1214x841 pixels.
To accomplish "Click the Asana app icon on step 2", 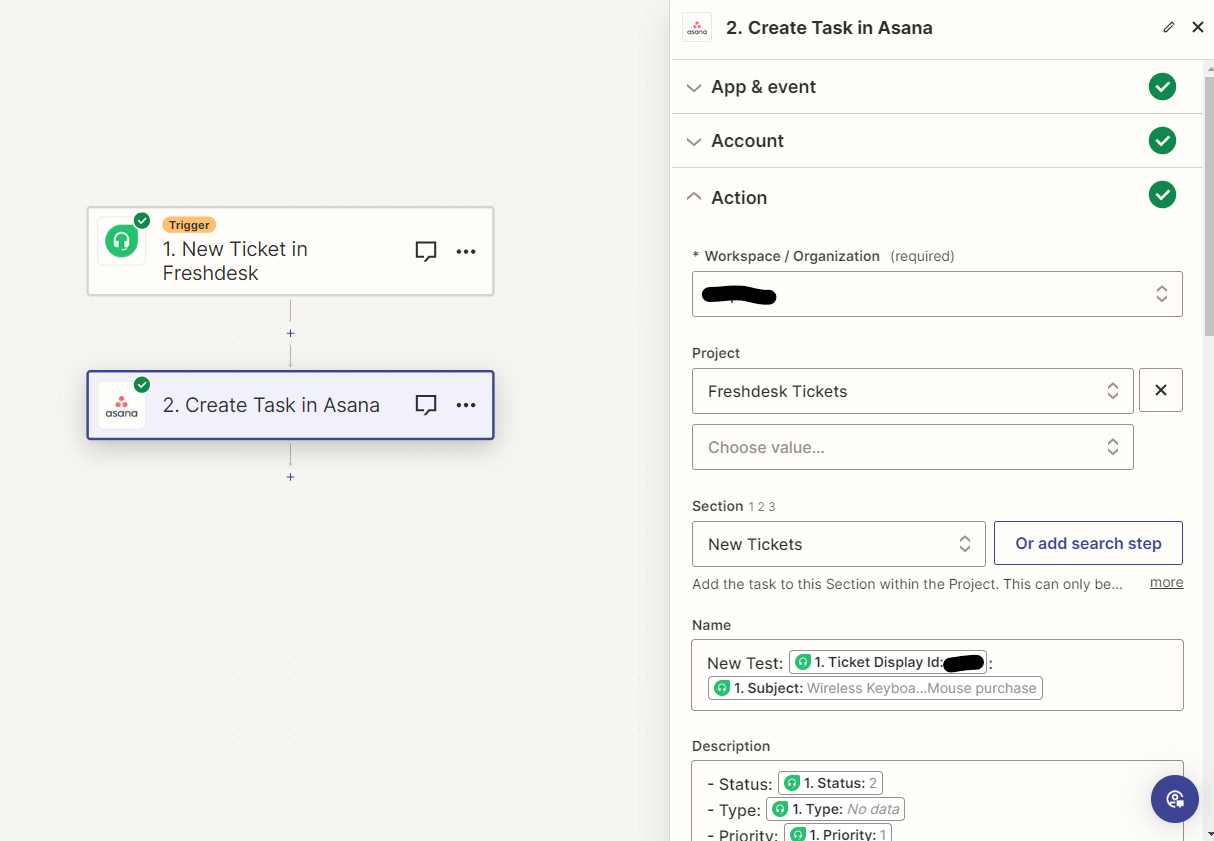I will click(122, 405).
